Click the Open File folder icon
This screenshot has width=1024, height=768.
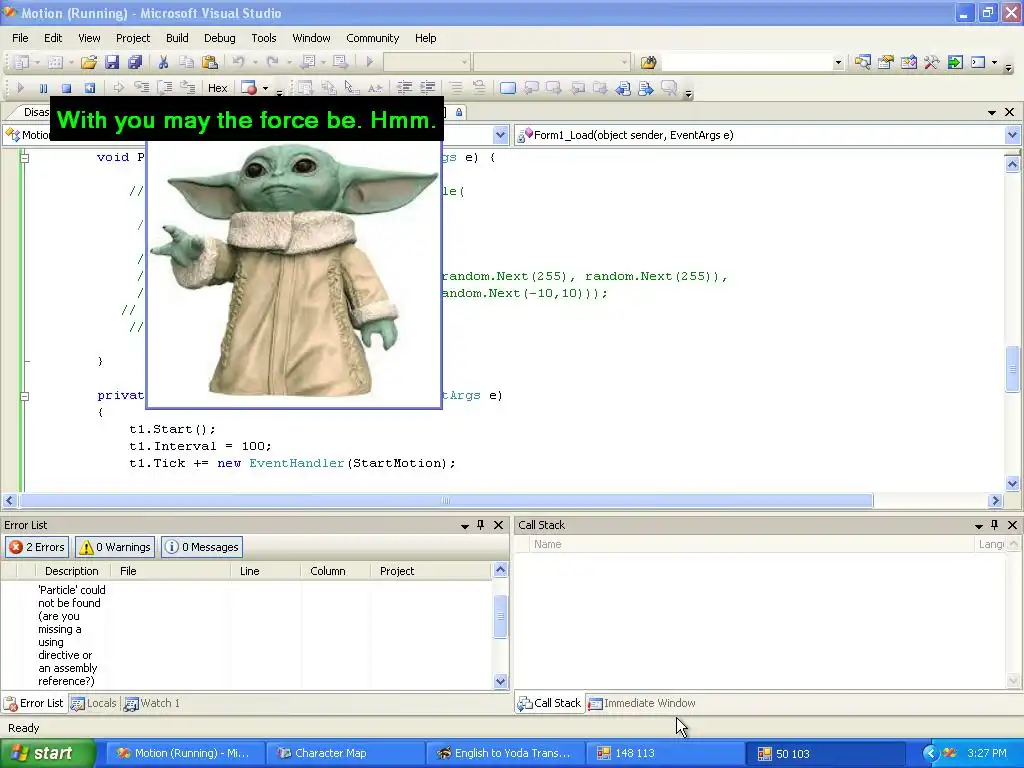coord(89,62)
